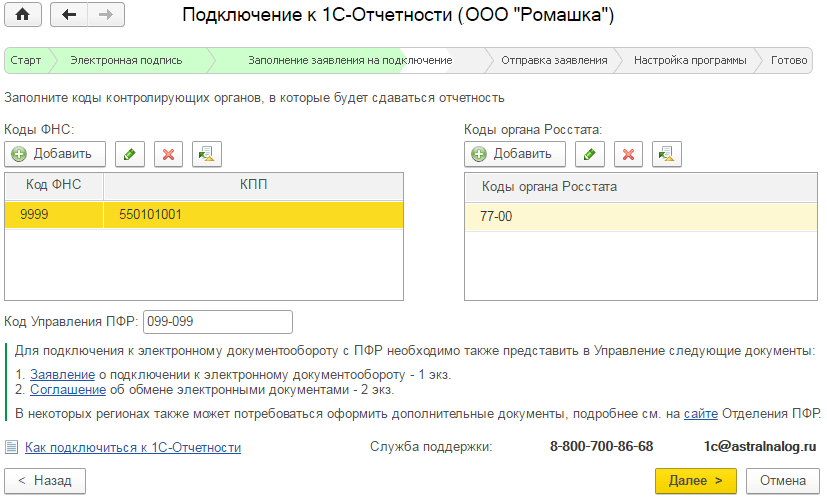Open the 'Соглашение' document link
Viewport: 827px width, 499px height.
click(x=53, y=390)
